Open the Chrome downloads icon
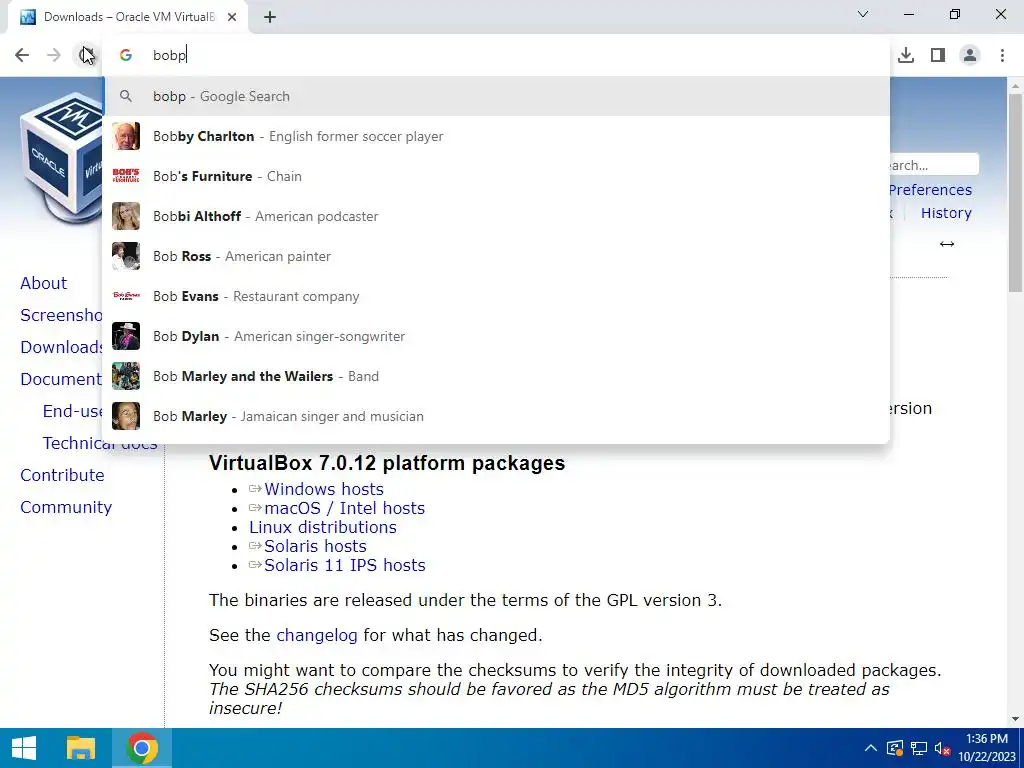This screenshot has height=768, width=1024. point(905,56)
